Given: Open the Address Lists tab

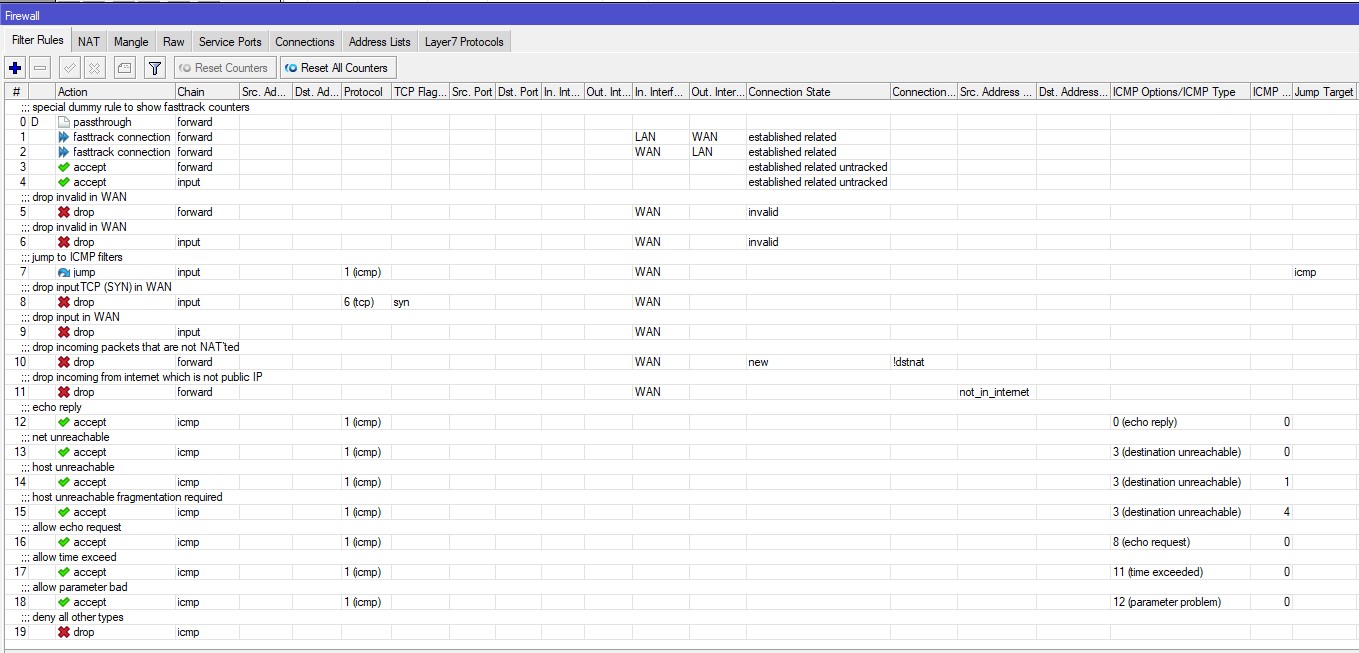Looking at the screenshot, I should coord(380,42).
